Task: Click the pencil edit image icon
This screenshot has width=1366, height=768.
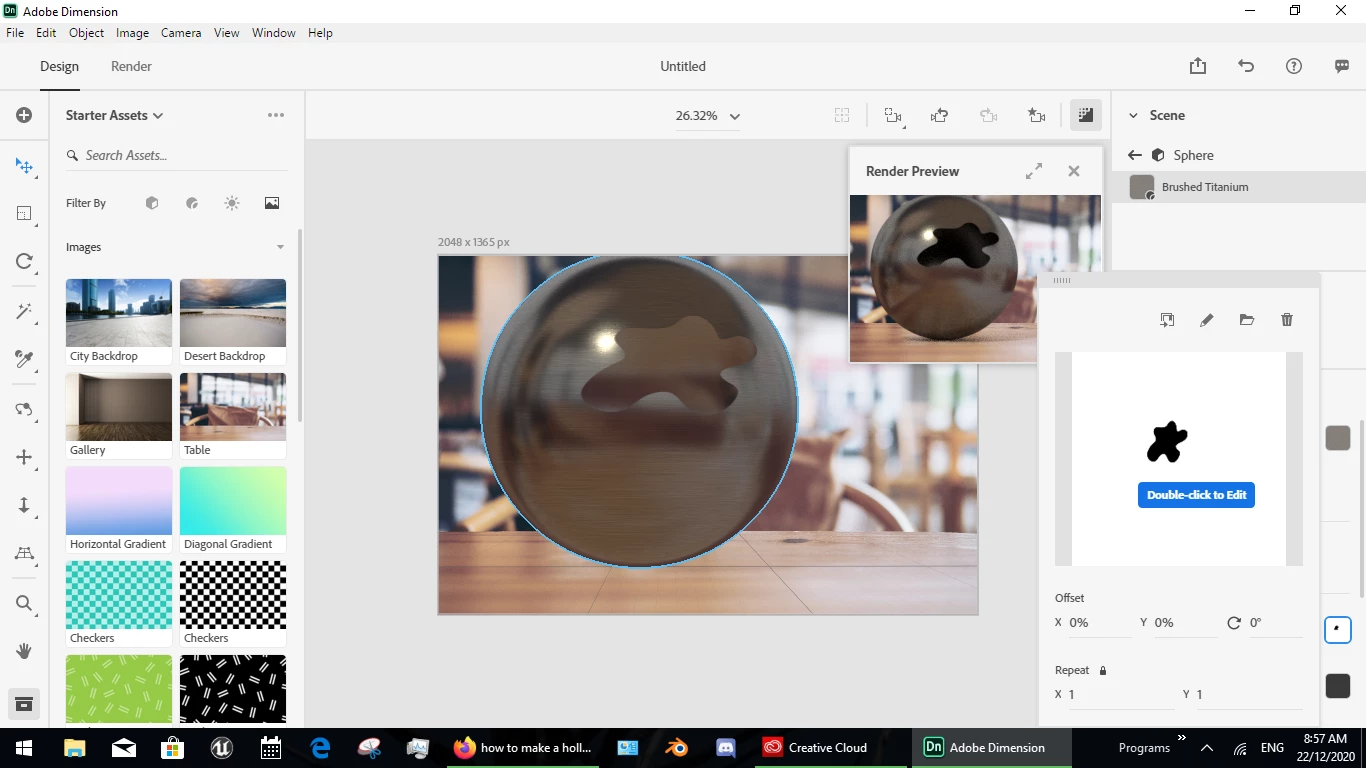Action: [1207, 320]
